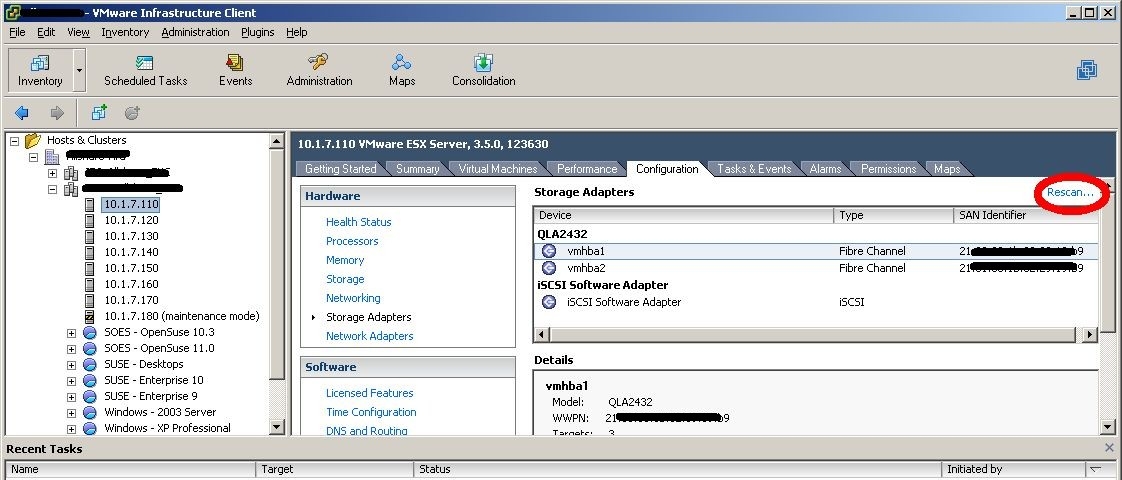Switch to the Permissions tab
This screenshot has width=1122, height=480.
tap(889, 169)
